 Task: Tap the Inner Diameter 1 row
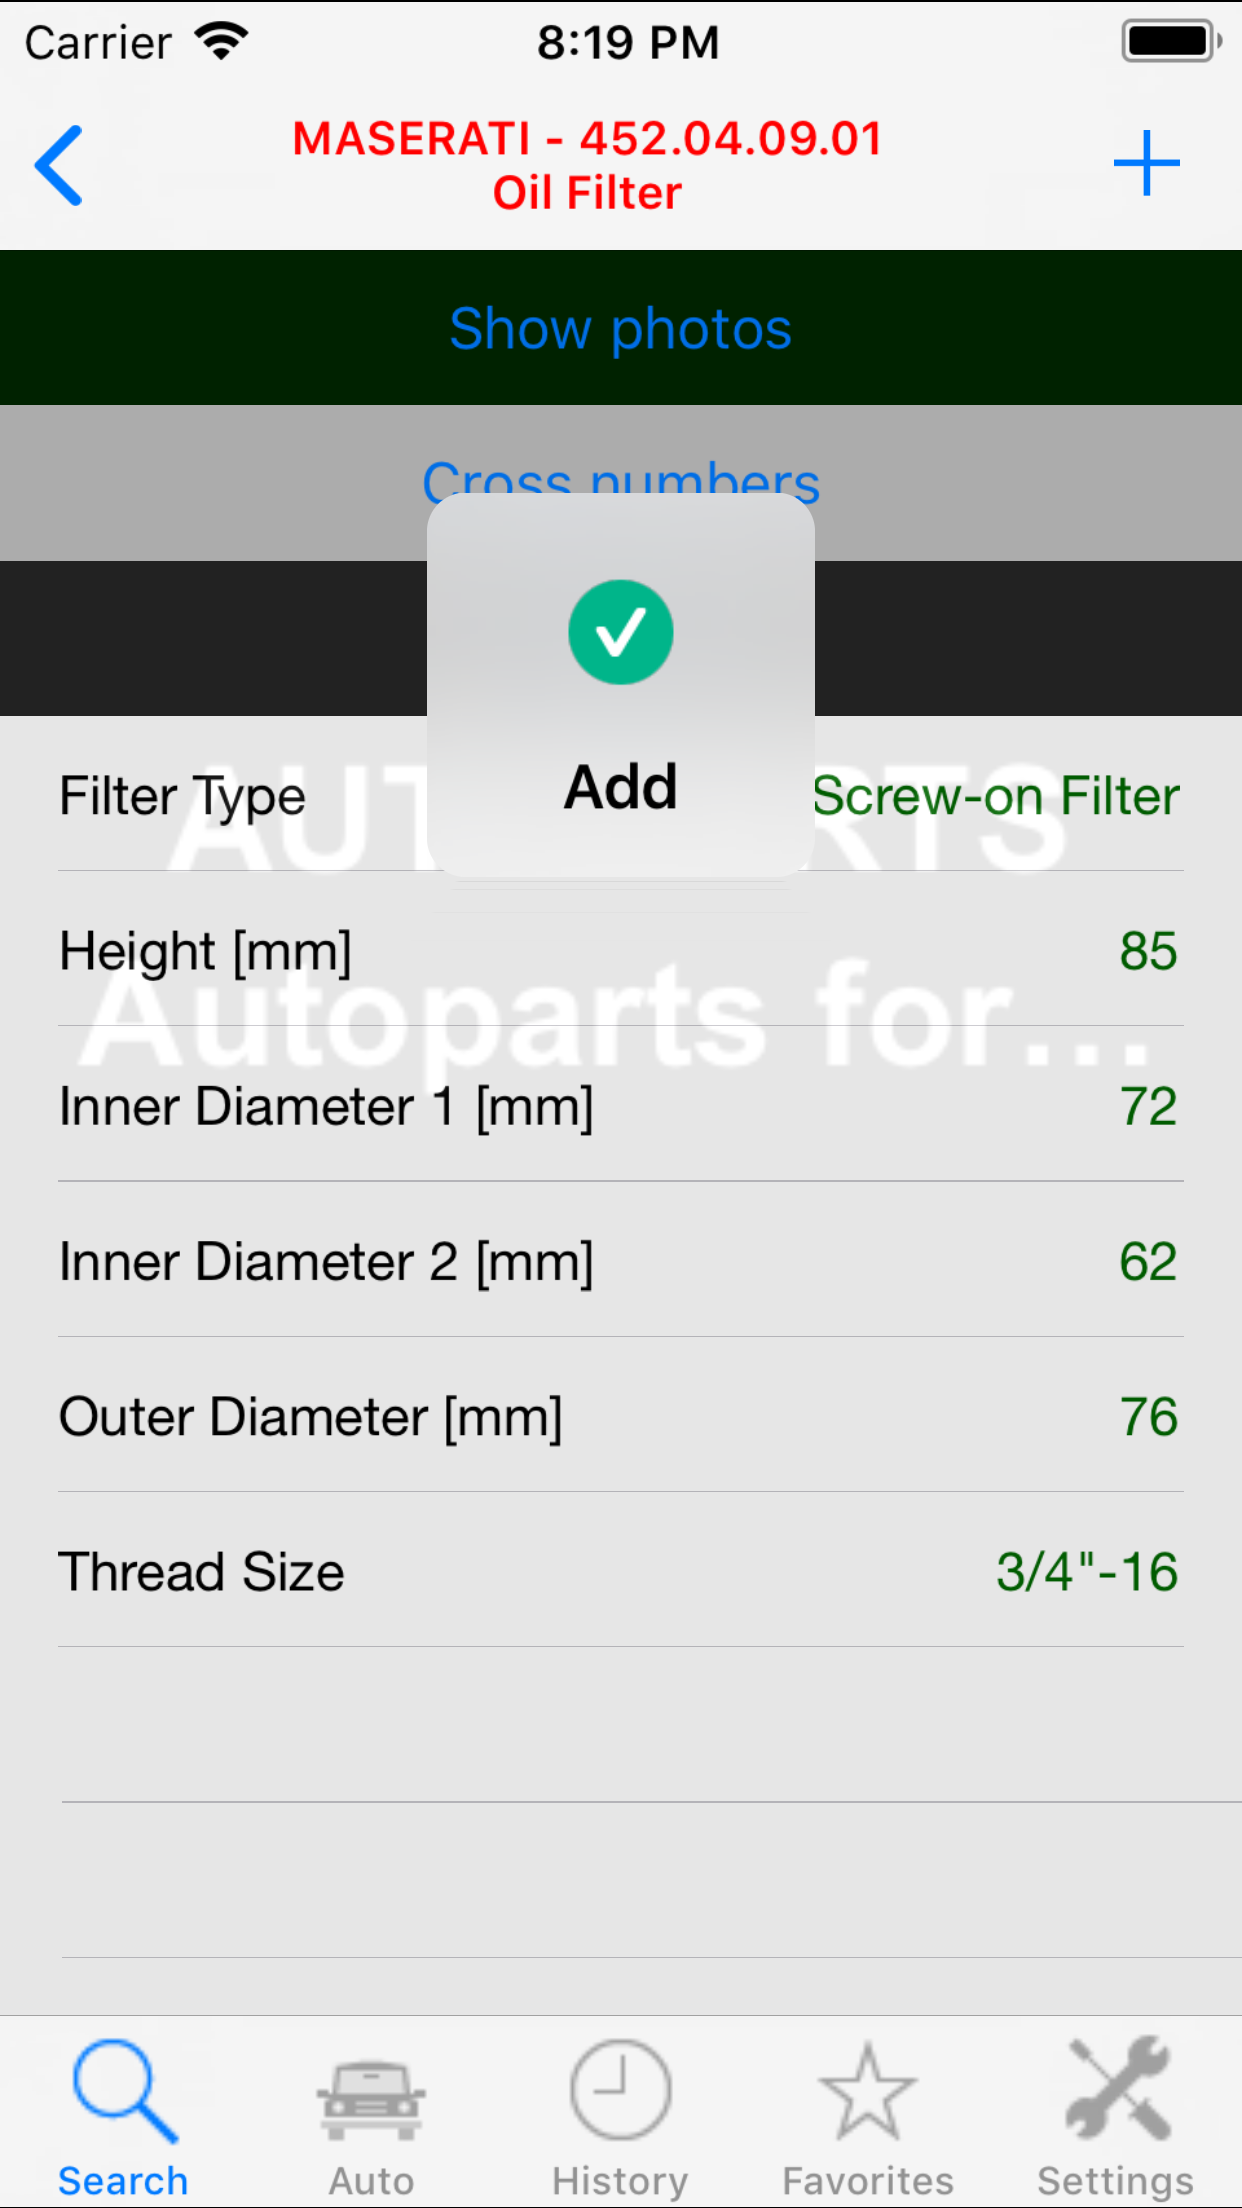pos(620,1106)
